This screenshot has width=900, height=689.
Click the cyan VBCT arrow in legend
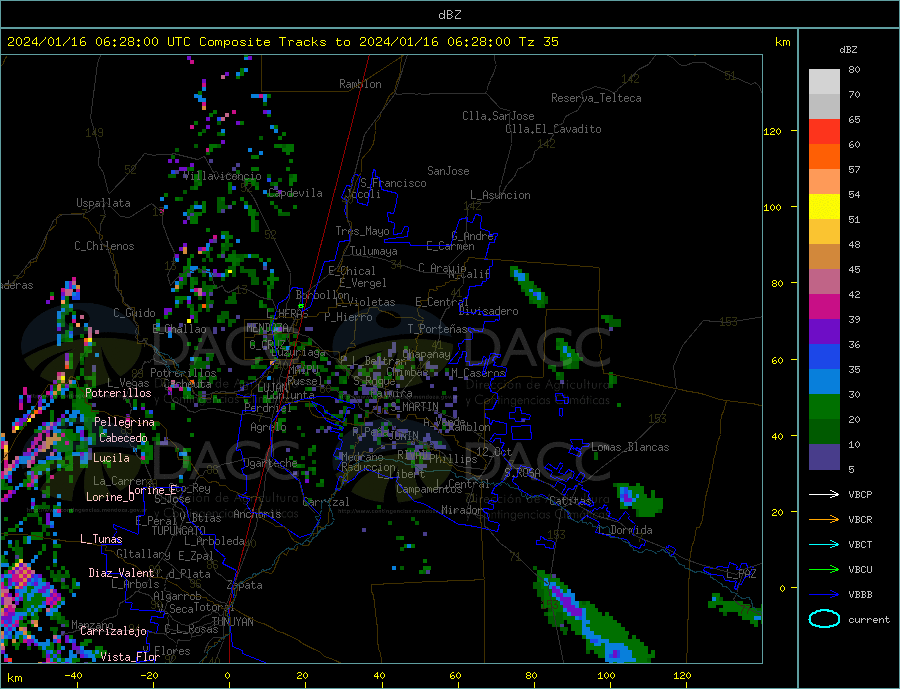(x=824, y=544)
